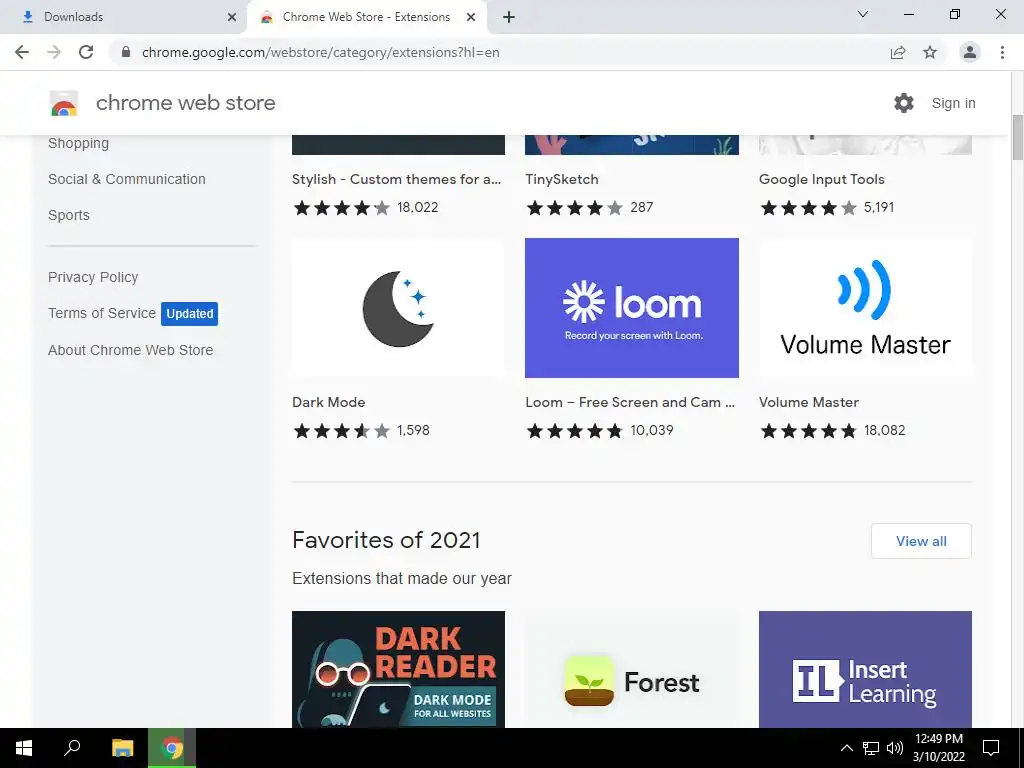View all Favorites of 2021
This screenshot has width=1024, height=768.
[921, 541]
